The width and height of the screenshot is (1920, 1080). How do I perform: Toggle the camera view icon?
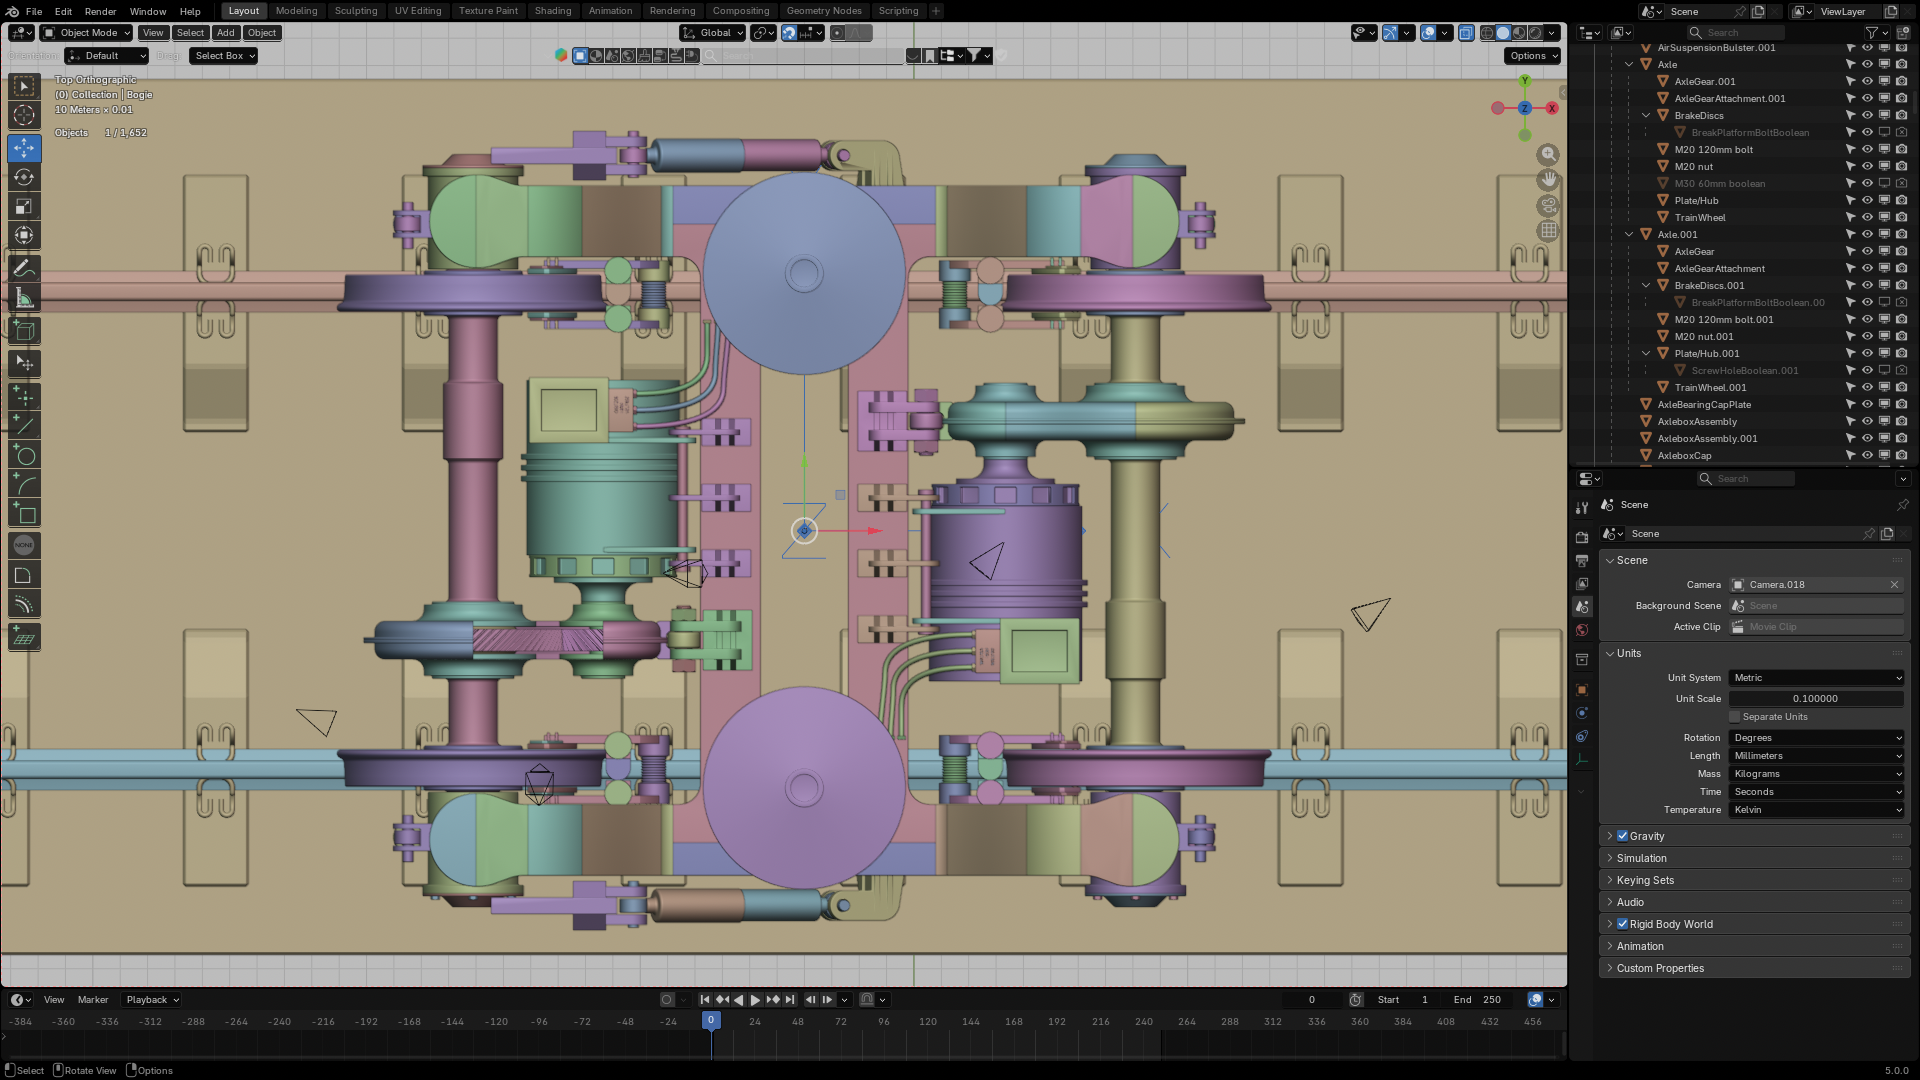pyautogui.click(x=1548, y=205)
